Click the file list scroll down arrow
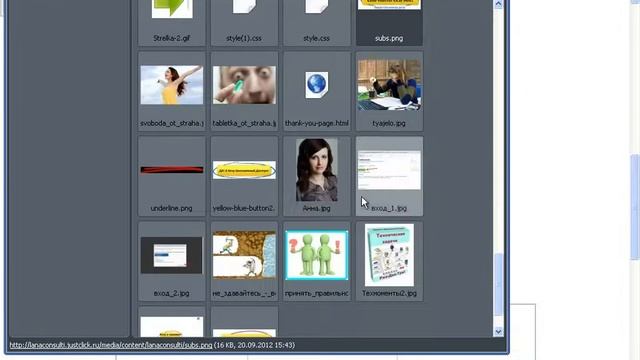Image resolution: width=640 pixels, height=360 pixels. [x=498, y=331]
